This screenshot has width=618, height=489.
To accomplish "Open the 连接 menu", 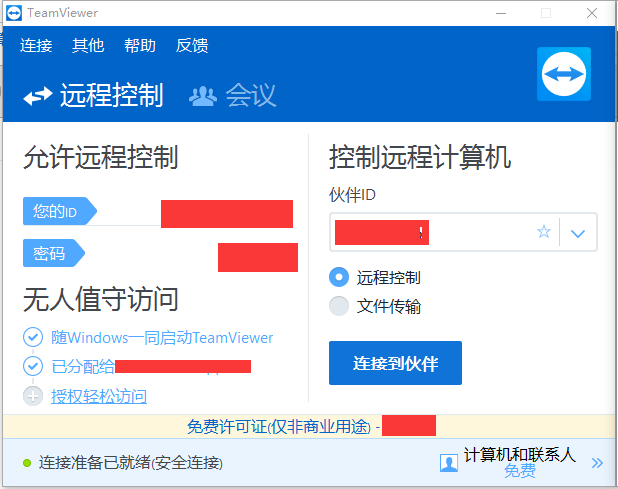I will tap(36, 45).
